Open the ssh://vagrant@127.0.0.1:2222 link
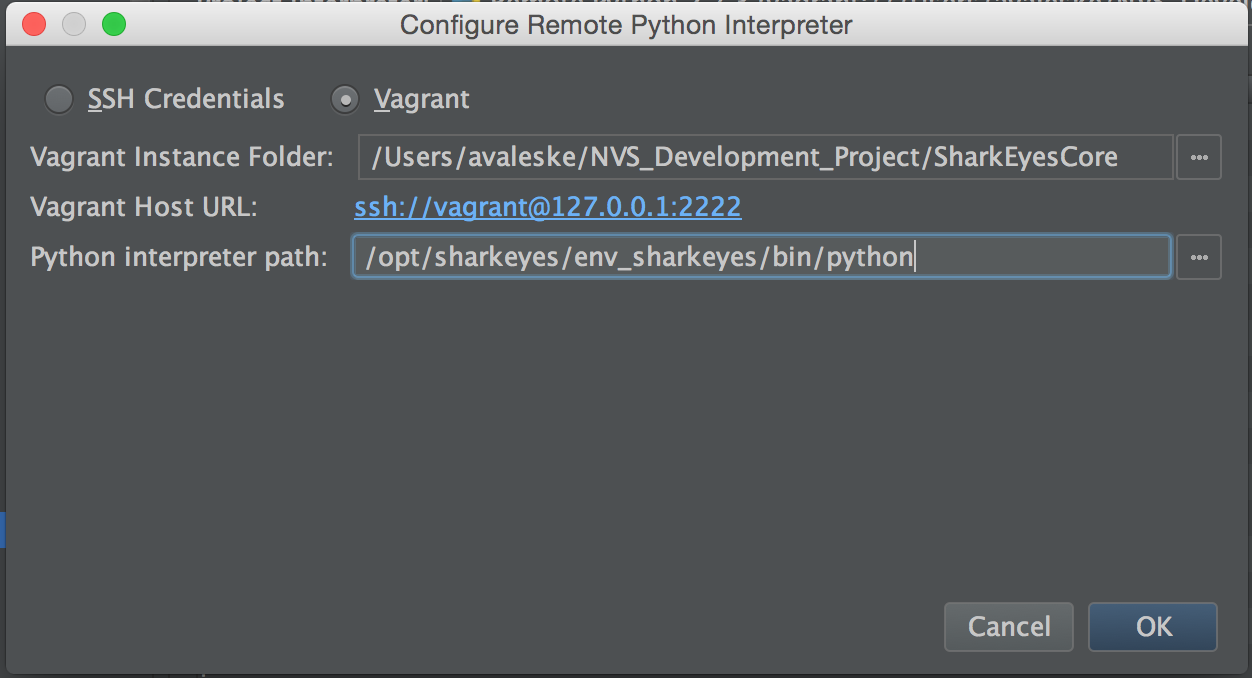1252x678 pixels. pos(548,207)
